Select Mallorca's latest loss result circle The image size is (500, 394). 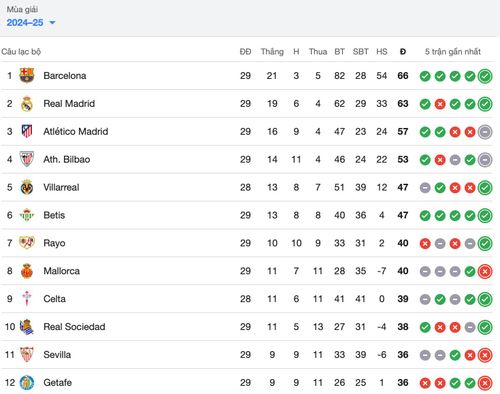click(x=485, y=271)
